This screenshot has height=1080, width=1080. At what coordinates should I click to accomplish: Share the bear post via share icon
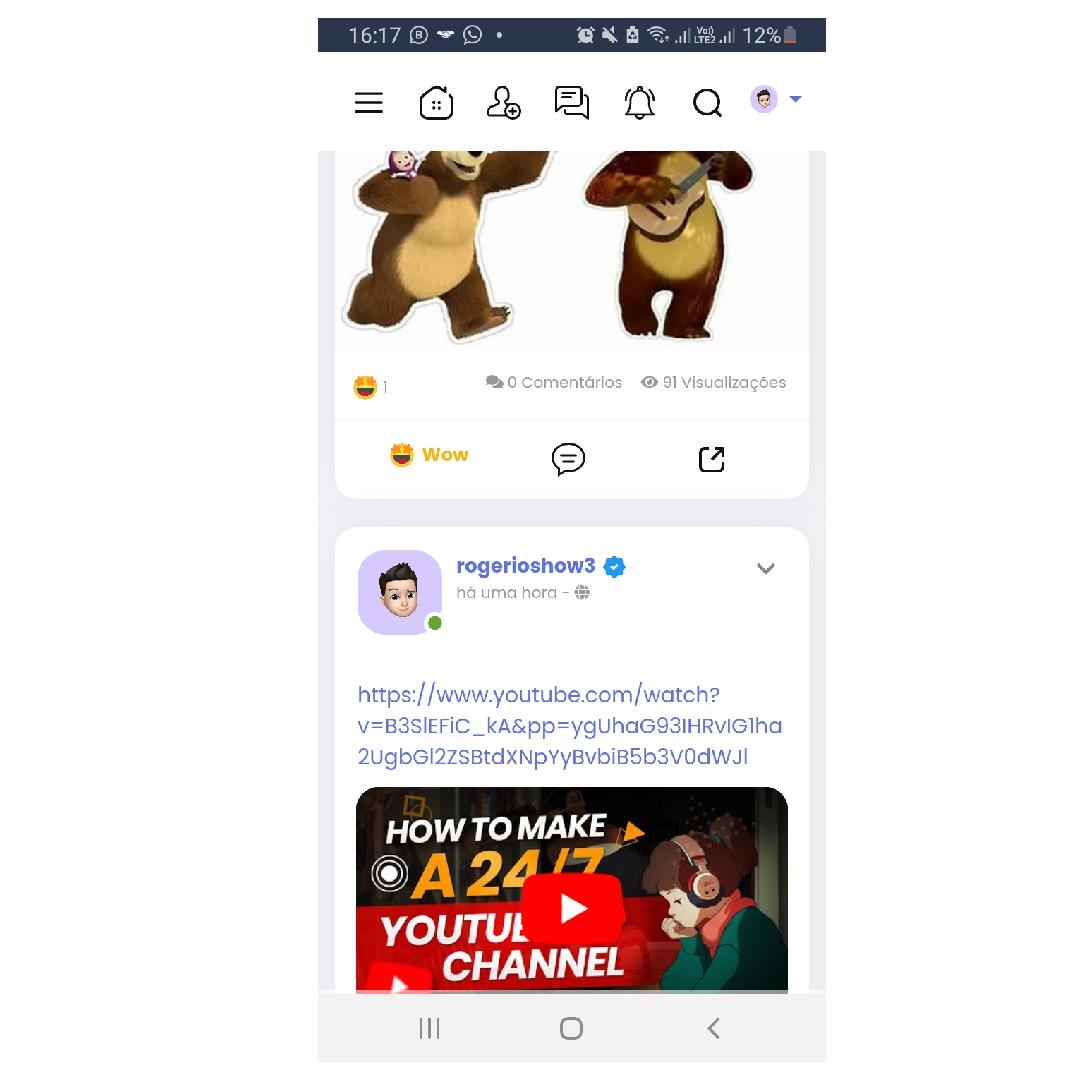click(x=712, y=459)
